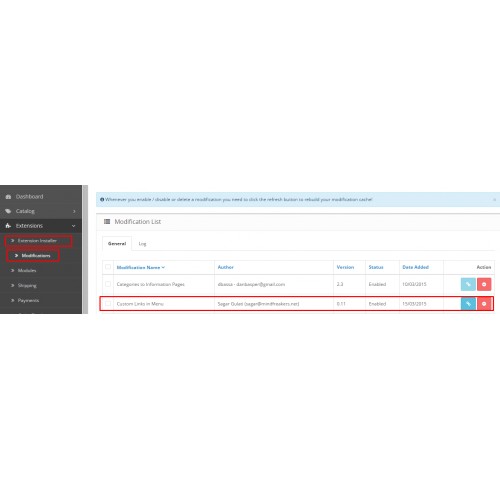Sort by the Date Added column
This screenshot has height=500, width=500.
tap(415, 267)
